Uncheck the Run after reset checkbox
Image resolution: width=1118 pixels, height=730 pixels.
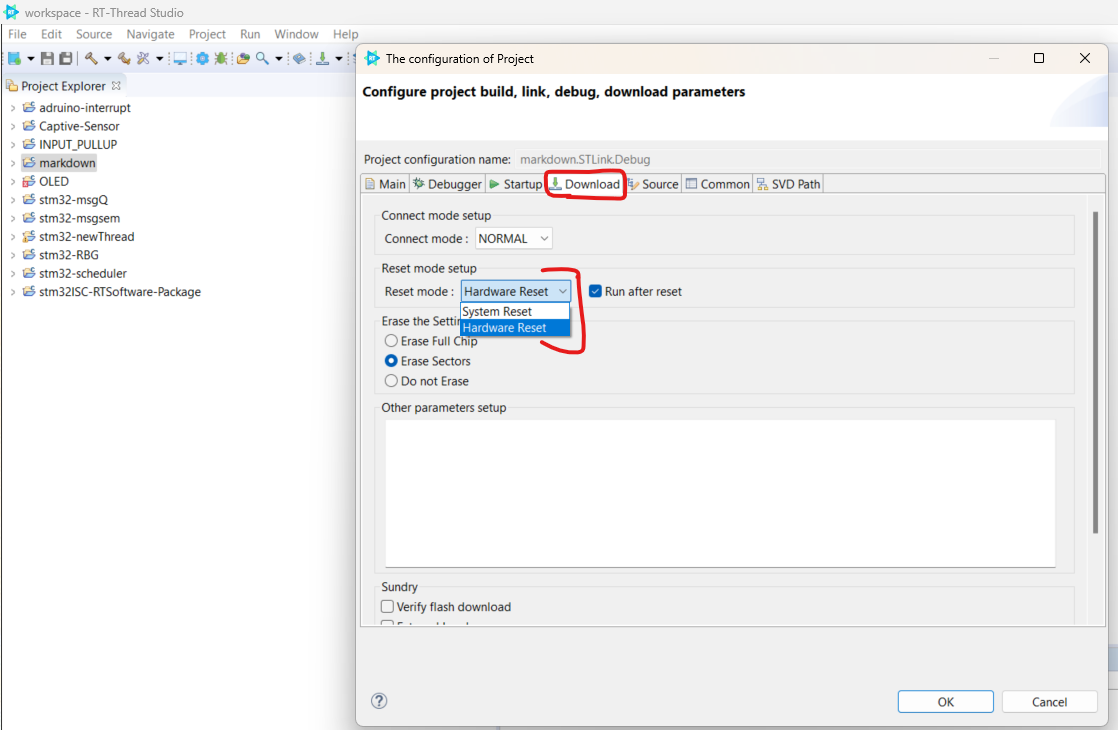(x=596, y=291)
